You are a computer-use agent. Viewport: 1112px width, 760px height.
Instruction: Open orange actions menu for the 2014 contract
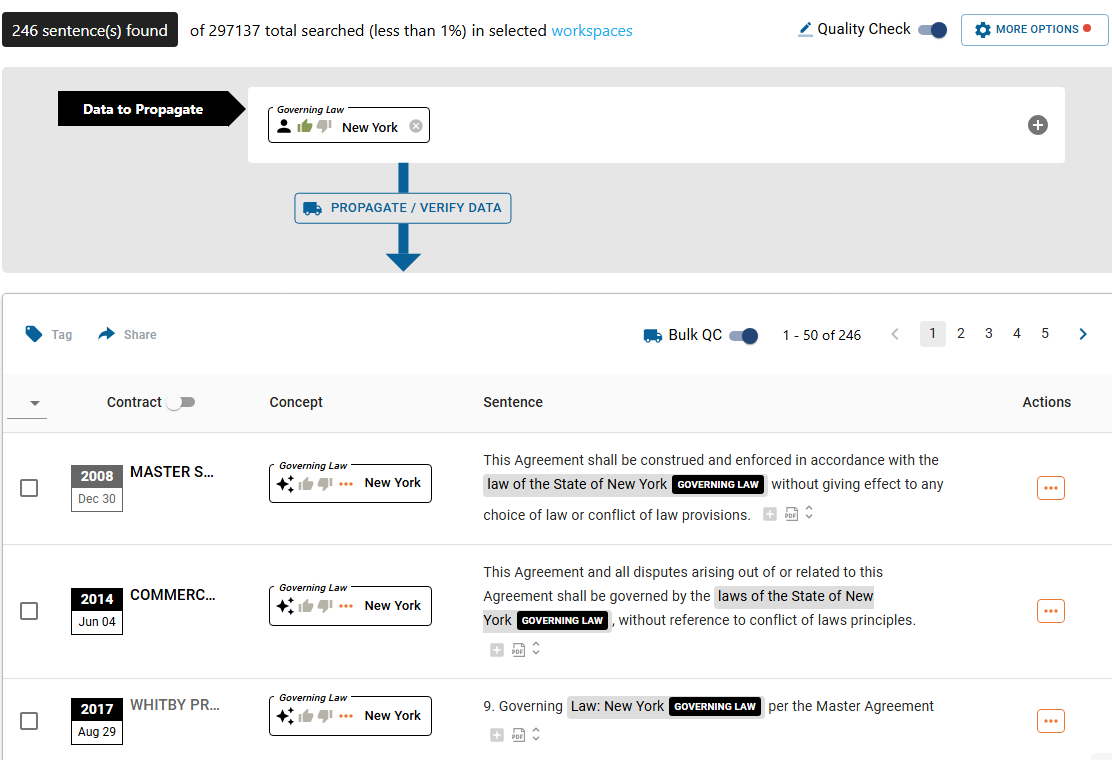point(1050,611)
